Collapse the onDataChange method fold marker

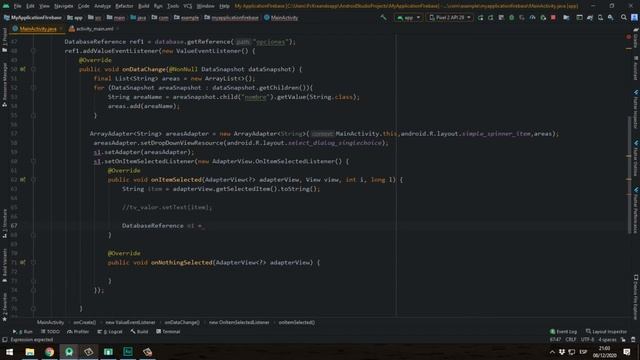tap(33, 69)
